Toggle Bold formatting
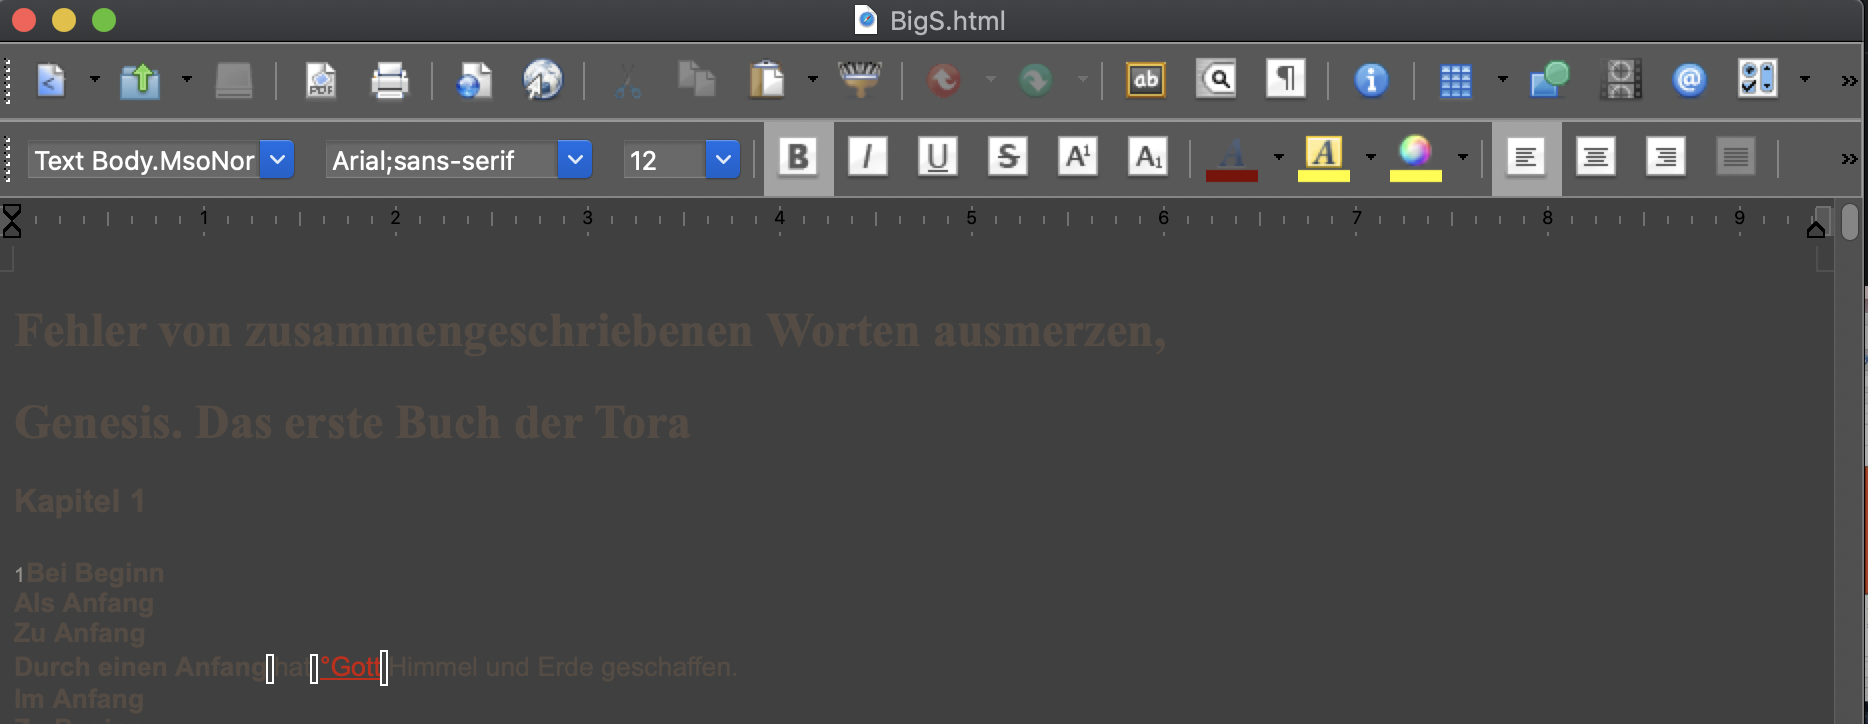Image resolution: width=1868 pixels, height=724 pixels. pos(798,158)
